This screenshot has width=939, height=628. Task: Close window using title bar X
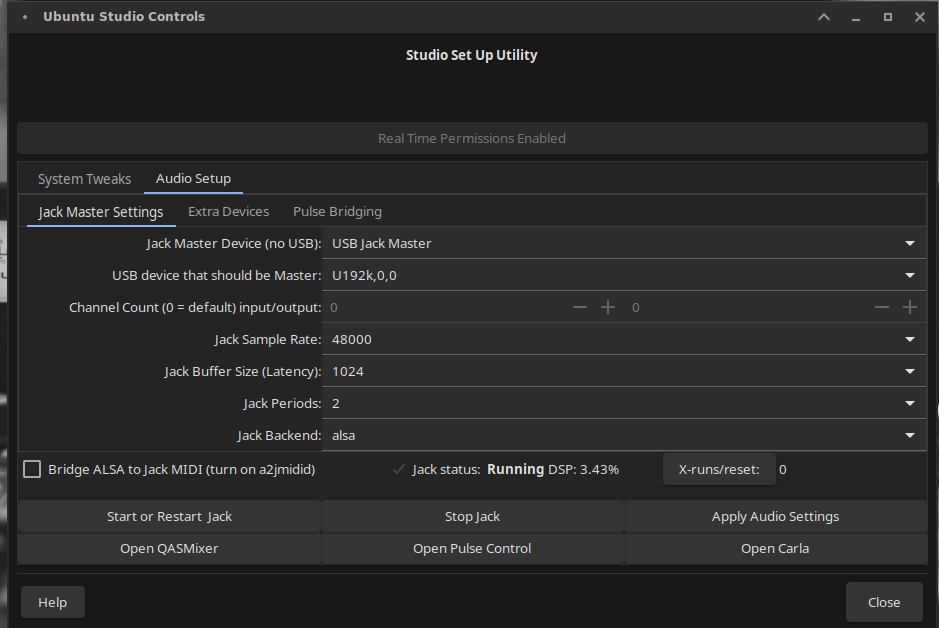click(x=920, y=17)
